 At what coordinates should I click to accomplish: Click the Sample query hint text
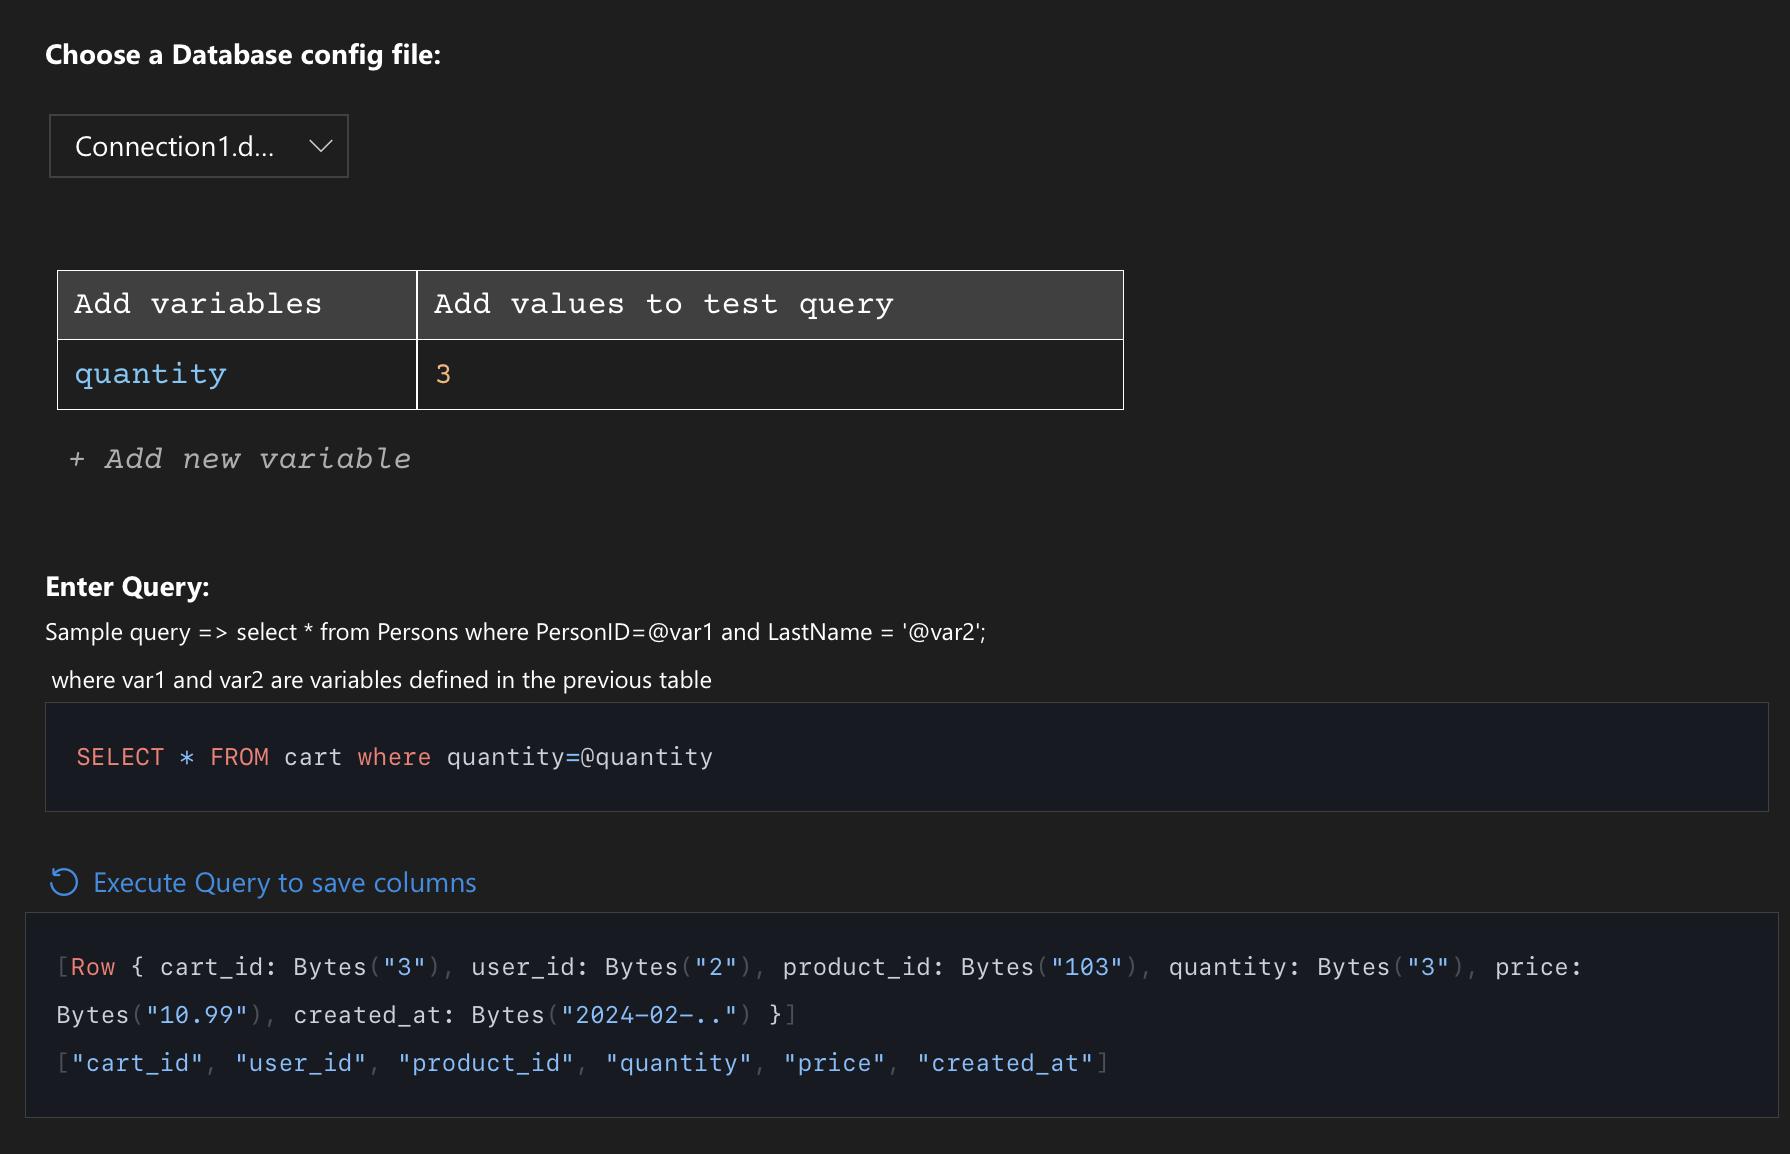(515, 632)
